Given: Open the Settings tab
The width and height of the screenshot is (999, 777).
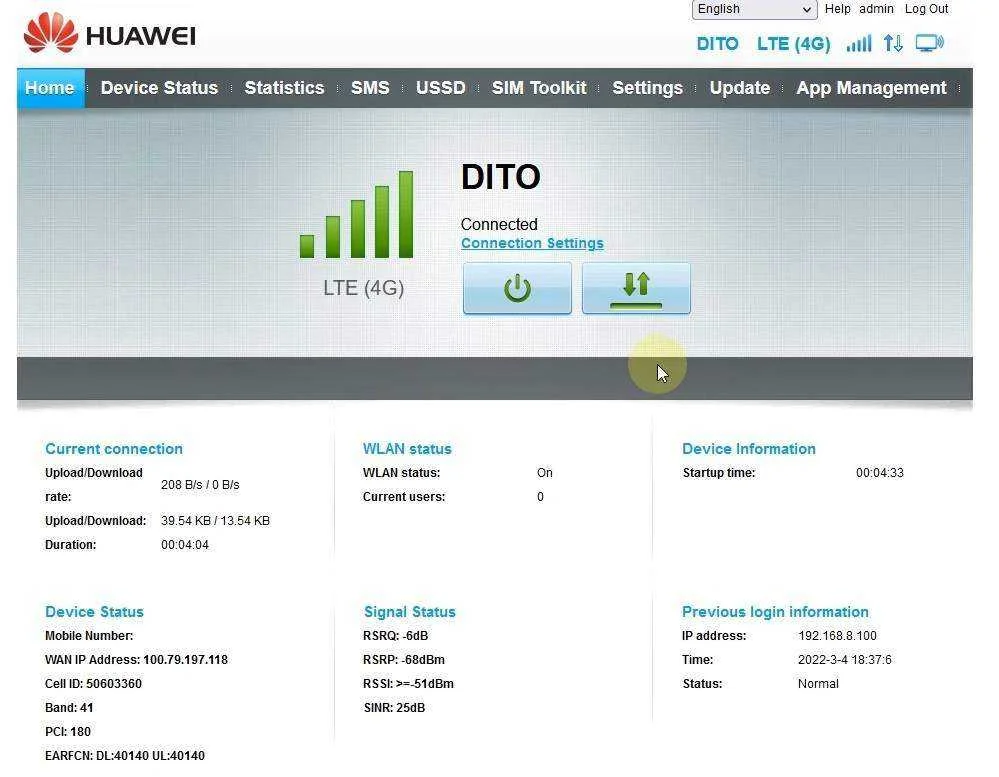Looking at the screenshot, I should [x=647, y=88].
